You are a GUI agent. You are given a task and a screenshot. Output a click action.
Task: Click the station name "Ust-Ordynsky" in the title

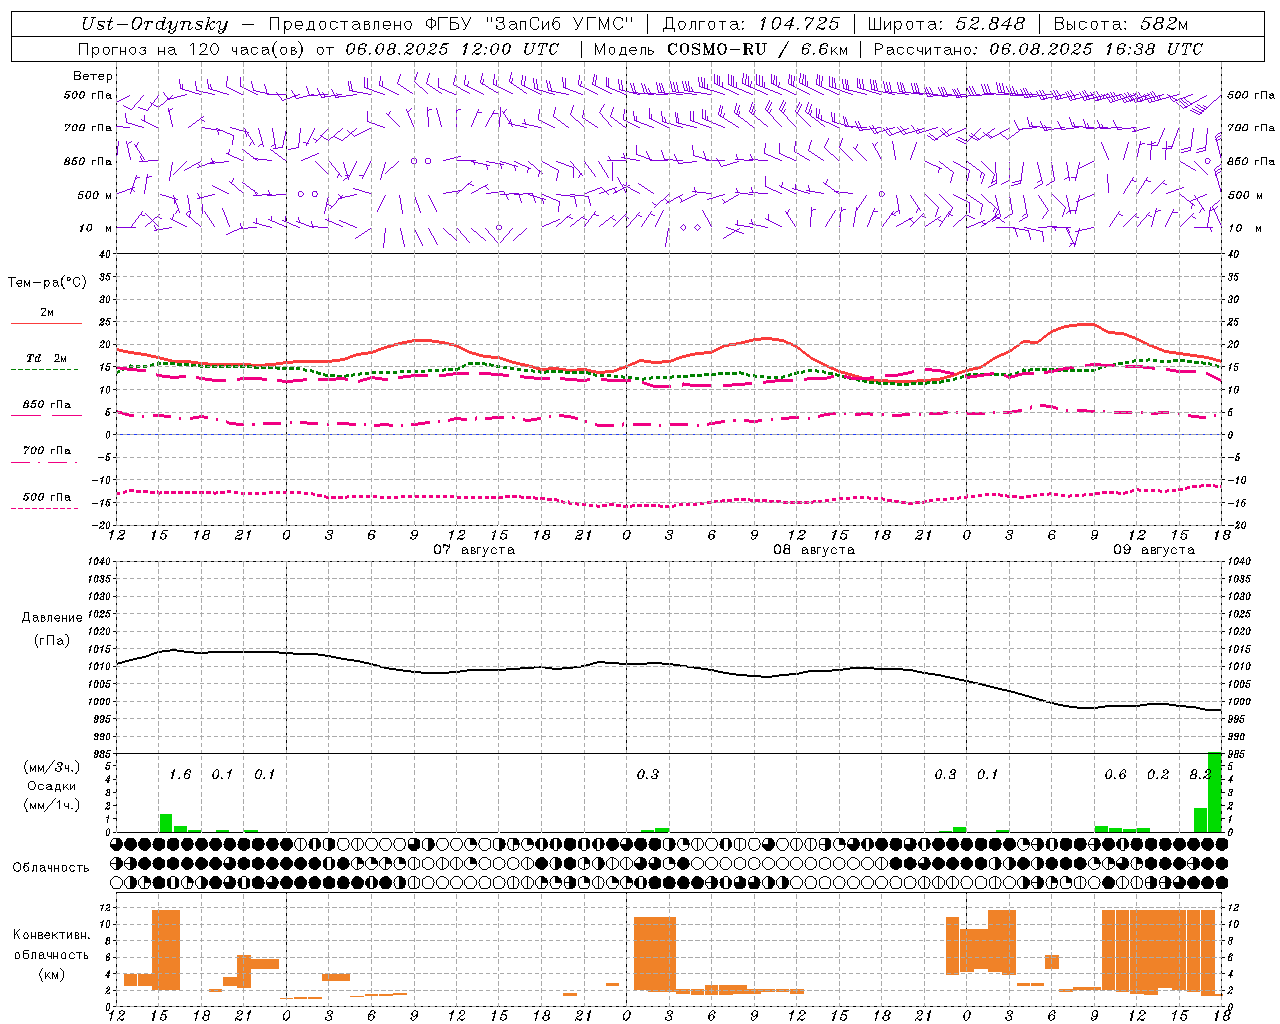pyautogui.click(x=155, y=24)
